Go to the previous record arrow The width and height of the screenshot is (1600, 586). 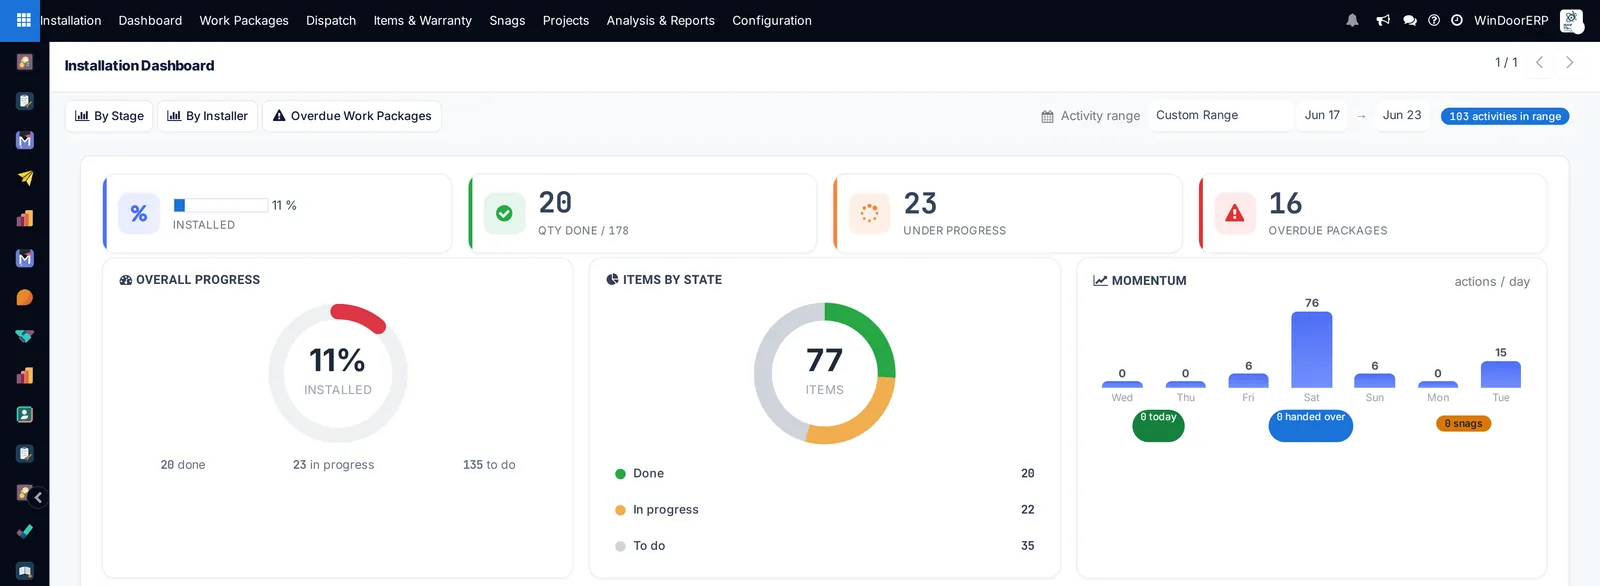pos(1540,62)
